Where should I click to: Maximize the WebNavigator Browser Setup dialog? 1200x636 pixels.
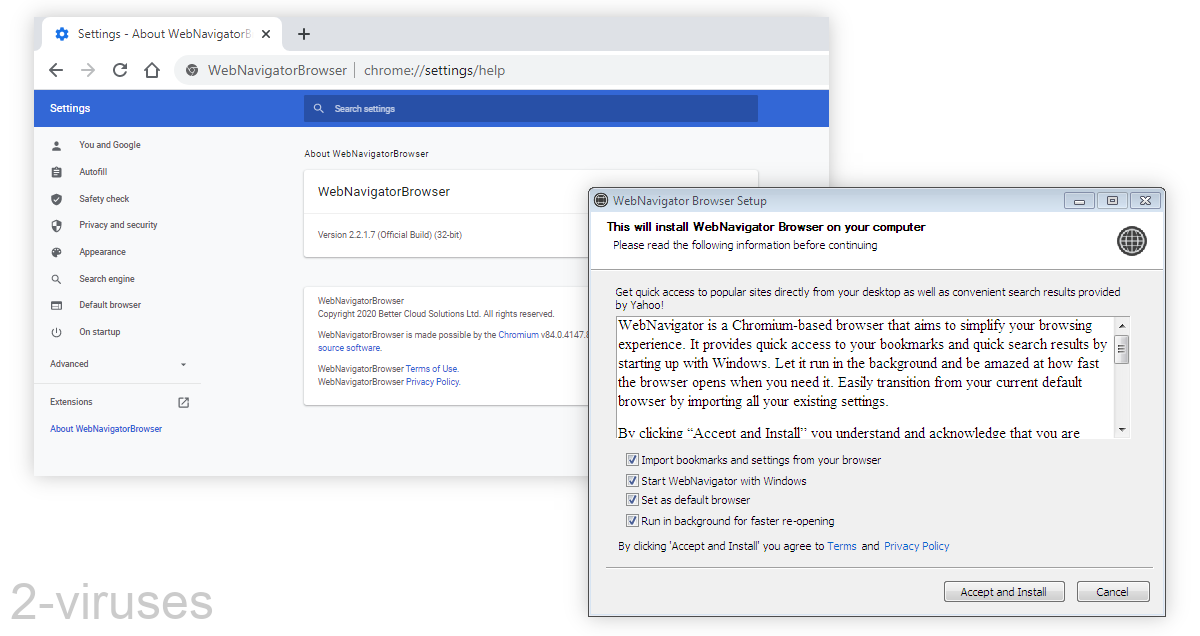coord(1112,200)
